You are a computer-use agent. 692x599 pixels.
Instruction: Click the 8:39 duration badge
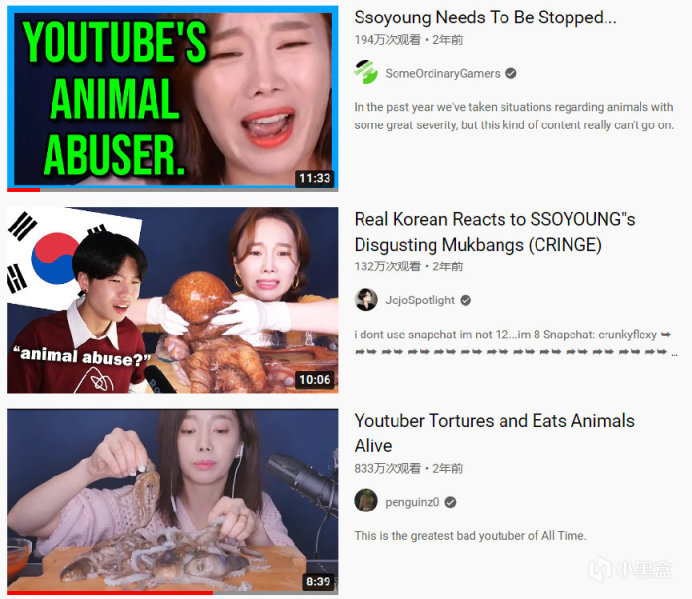318,581
